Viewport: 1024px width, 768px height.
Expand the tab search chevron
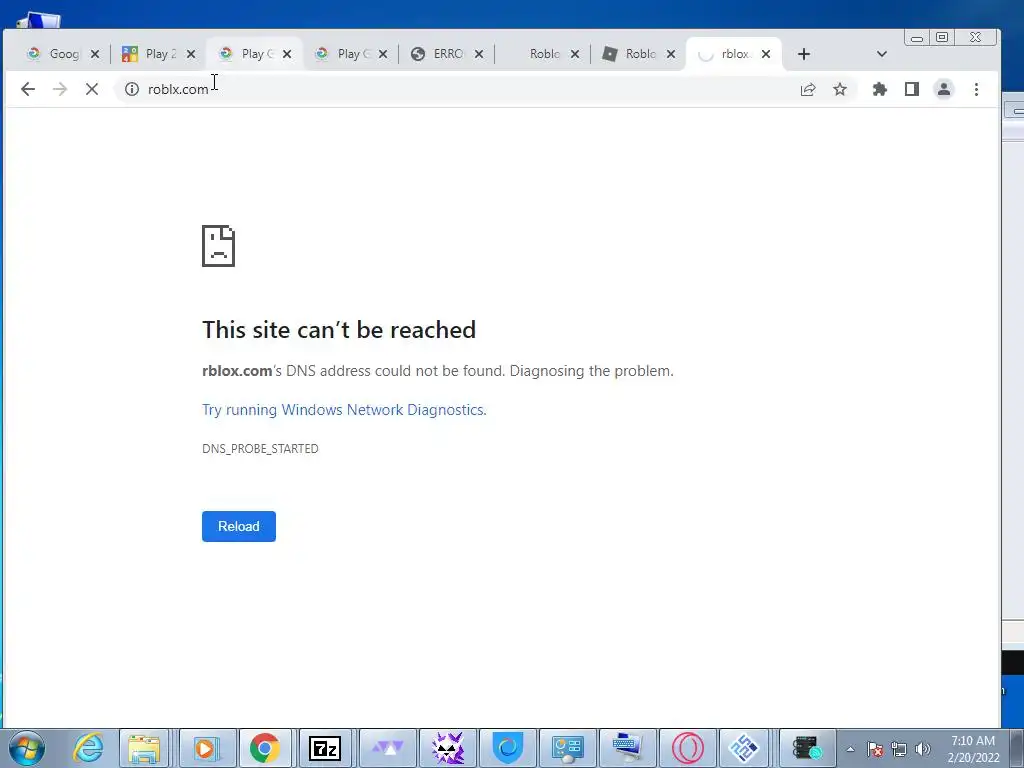[x=882, y=54]
